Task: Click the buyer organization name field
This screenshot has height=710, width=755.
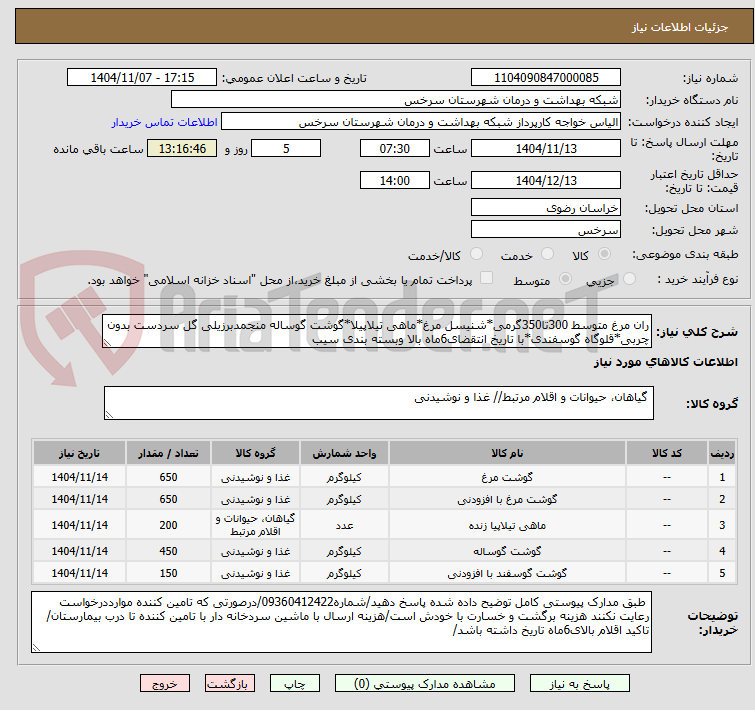Action: (396, 100)
